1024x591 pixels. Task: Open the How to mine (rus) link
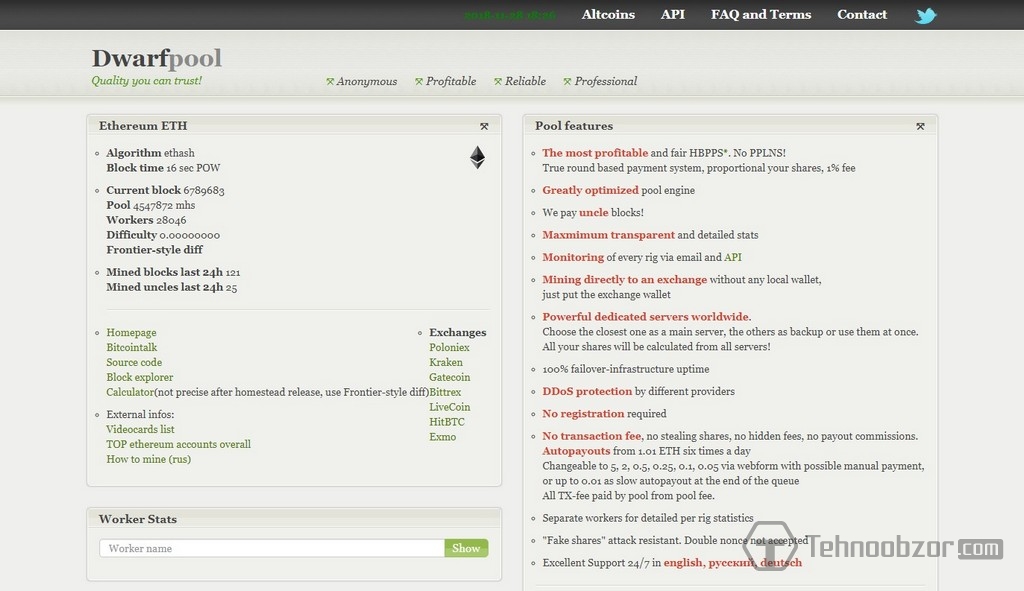coord(148,460)
